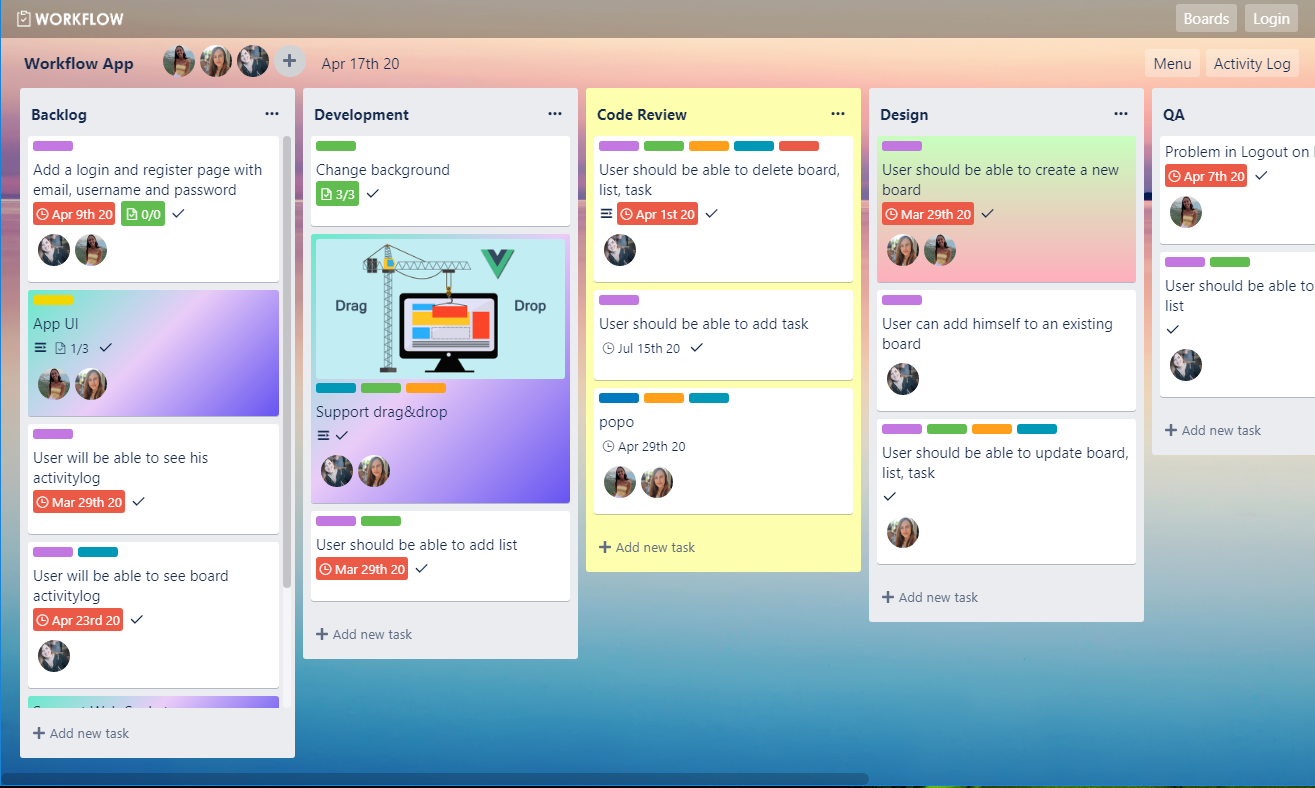The image size is (1315, 788).
Task: Open the board Menu
Action: pyautogui.click(x=1172, y=63)
